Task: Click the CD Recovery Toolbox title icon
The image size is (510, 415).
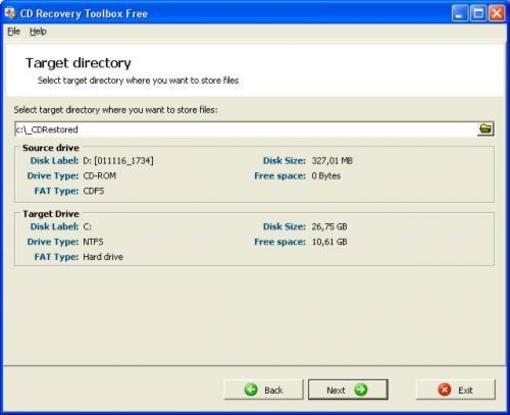Action: pyautogui.click(x=10, y=13)
